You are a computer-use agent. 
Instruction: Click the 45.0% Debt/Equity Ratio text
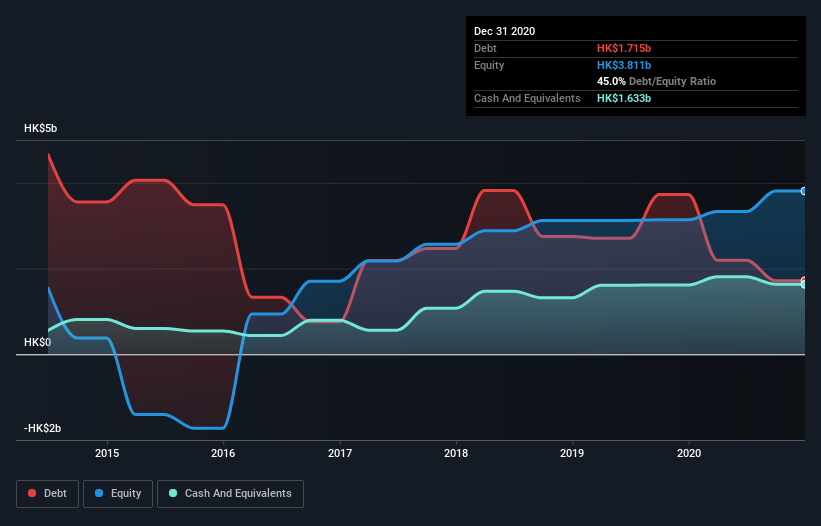pos(656,82)
